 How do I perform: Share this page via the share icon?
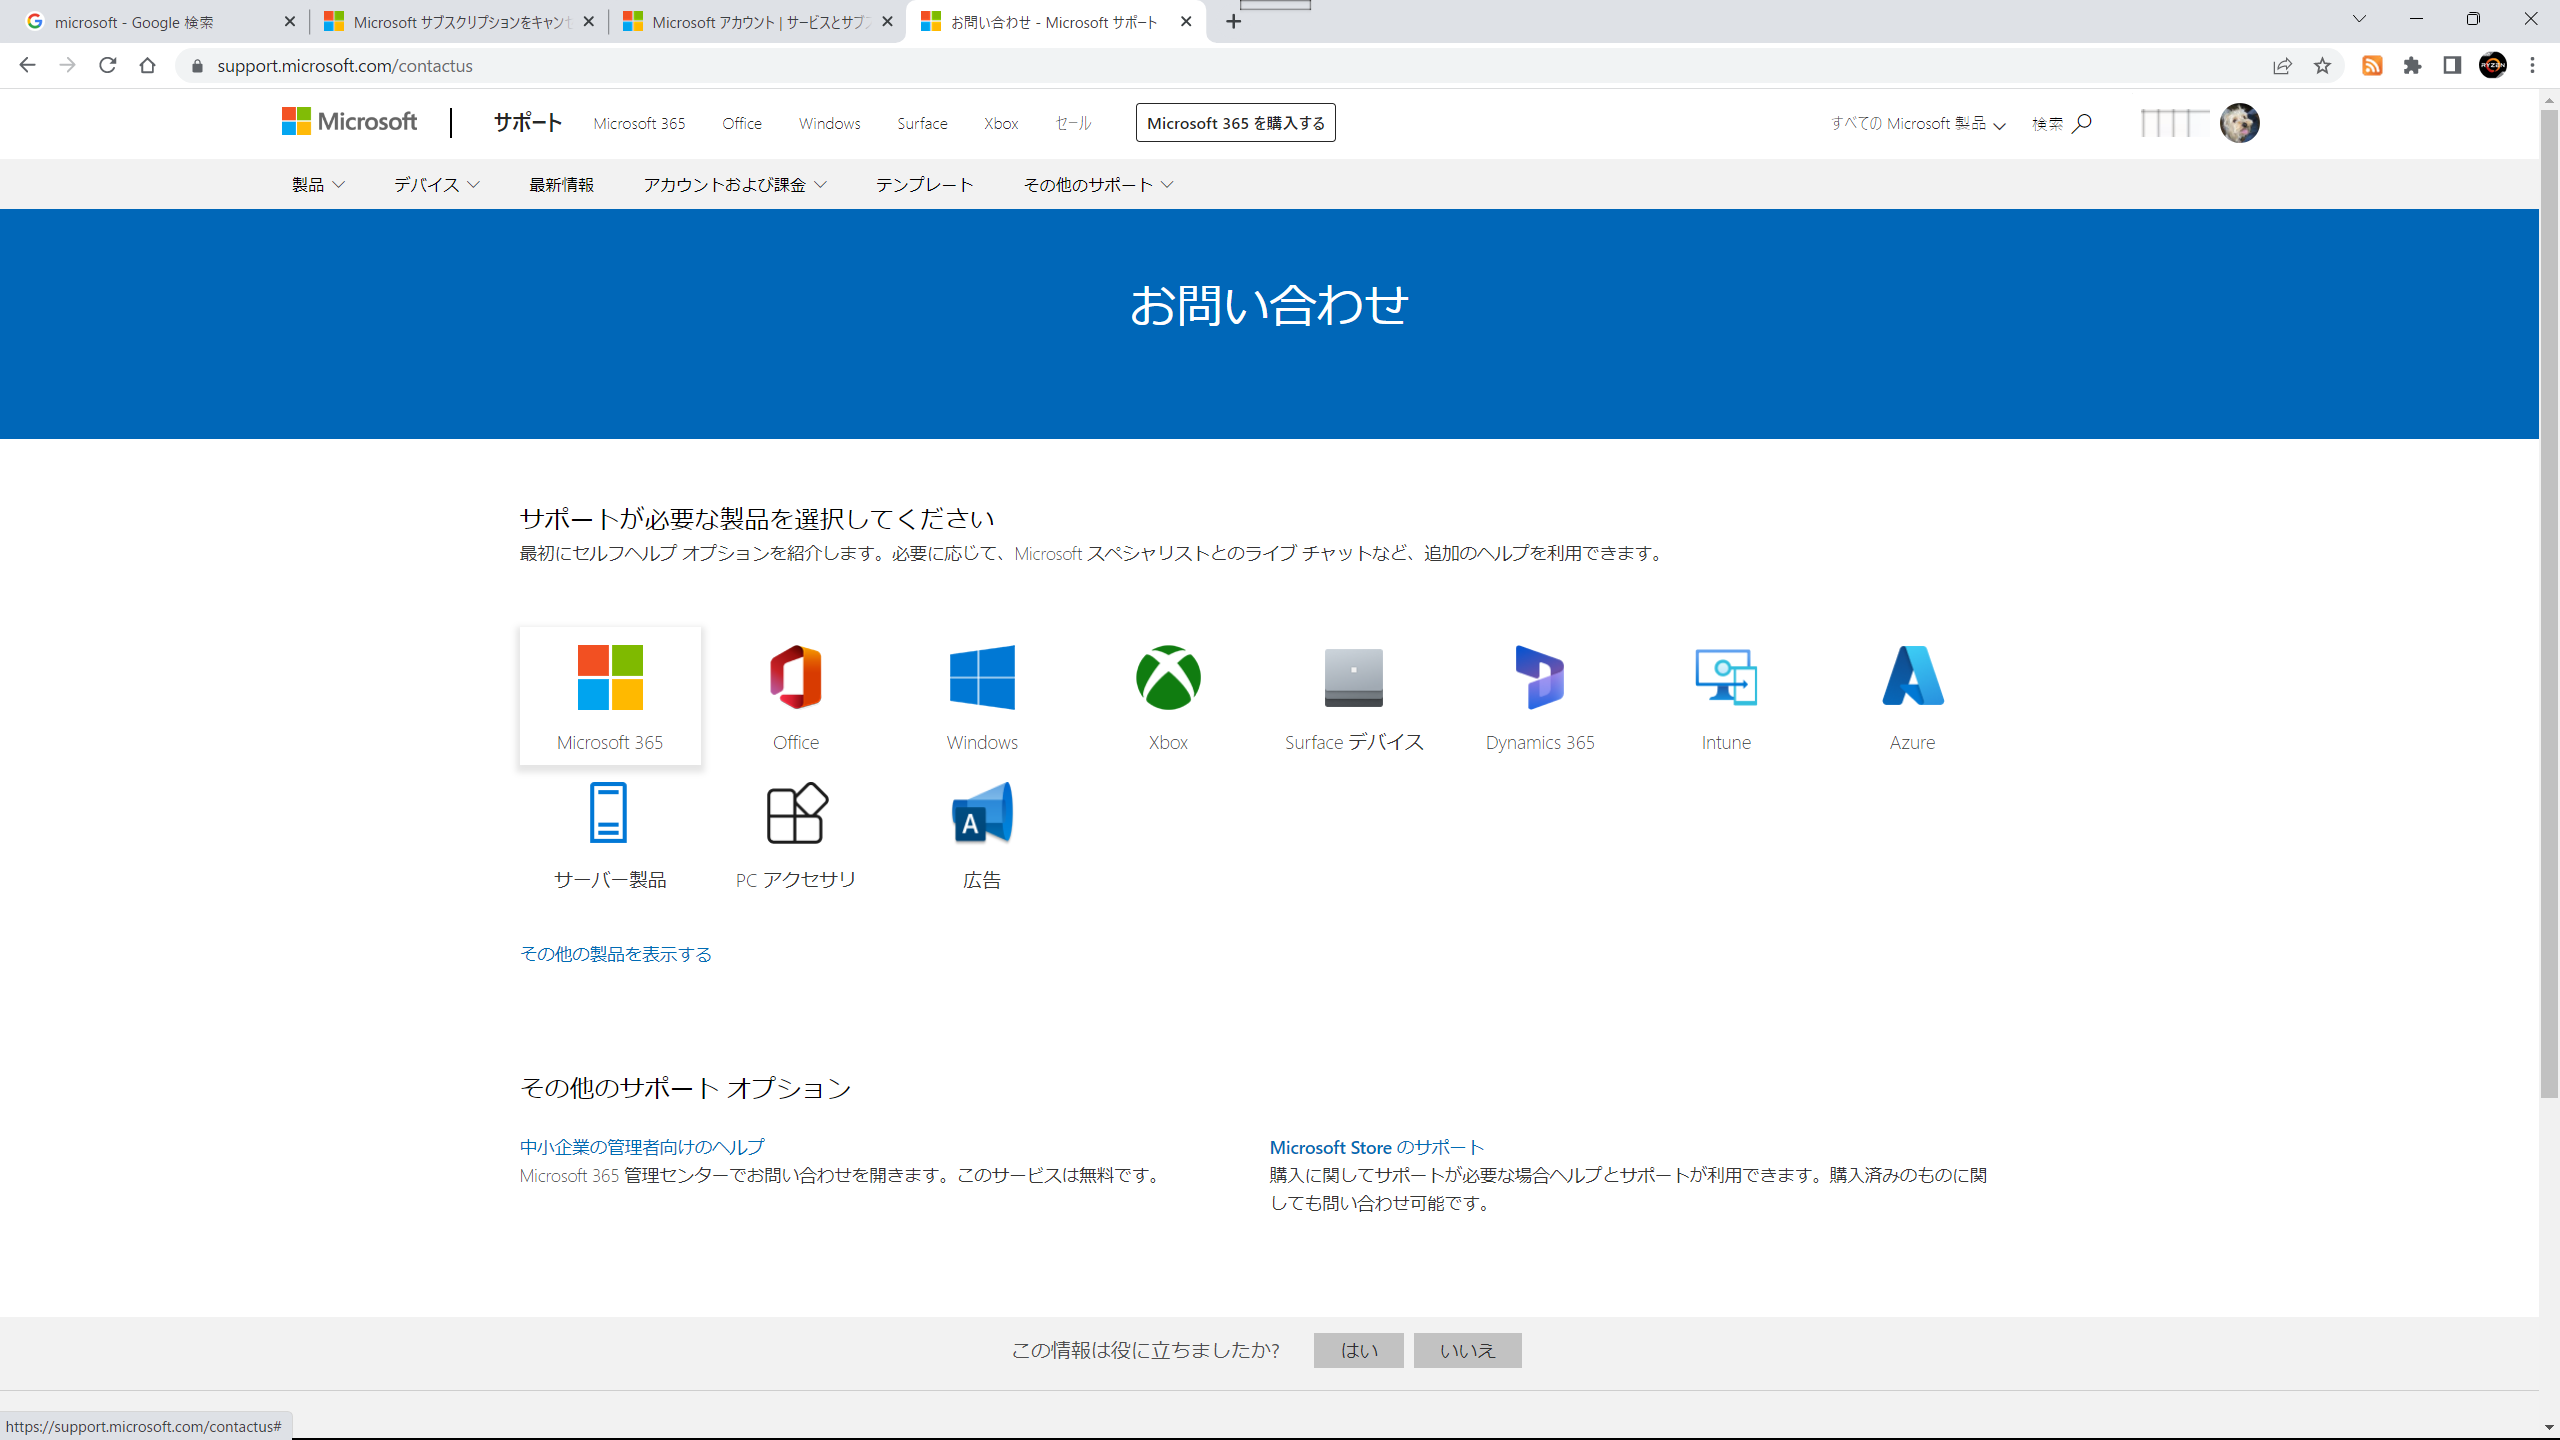pyautogui.click(x=2282, y=65)
